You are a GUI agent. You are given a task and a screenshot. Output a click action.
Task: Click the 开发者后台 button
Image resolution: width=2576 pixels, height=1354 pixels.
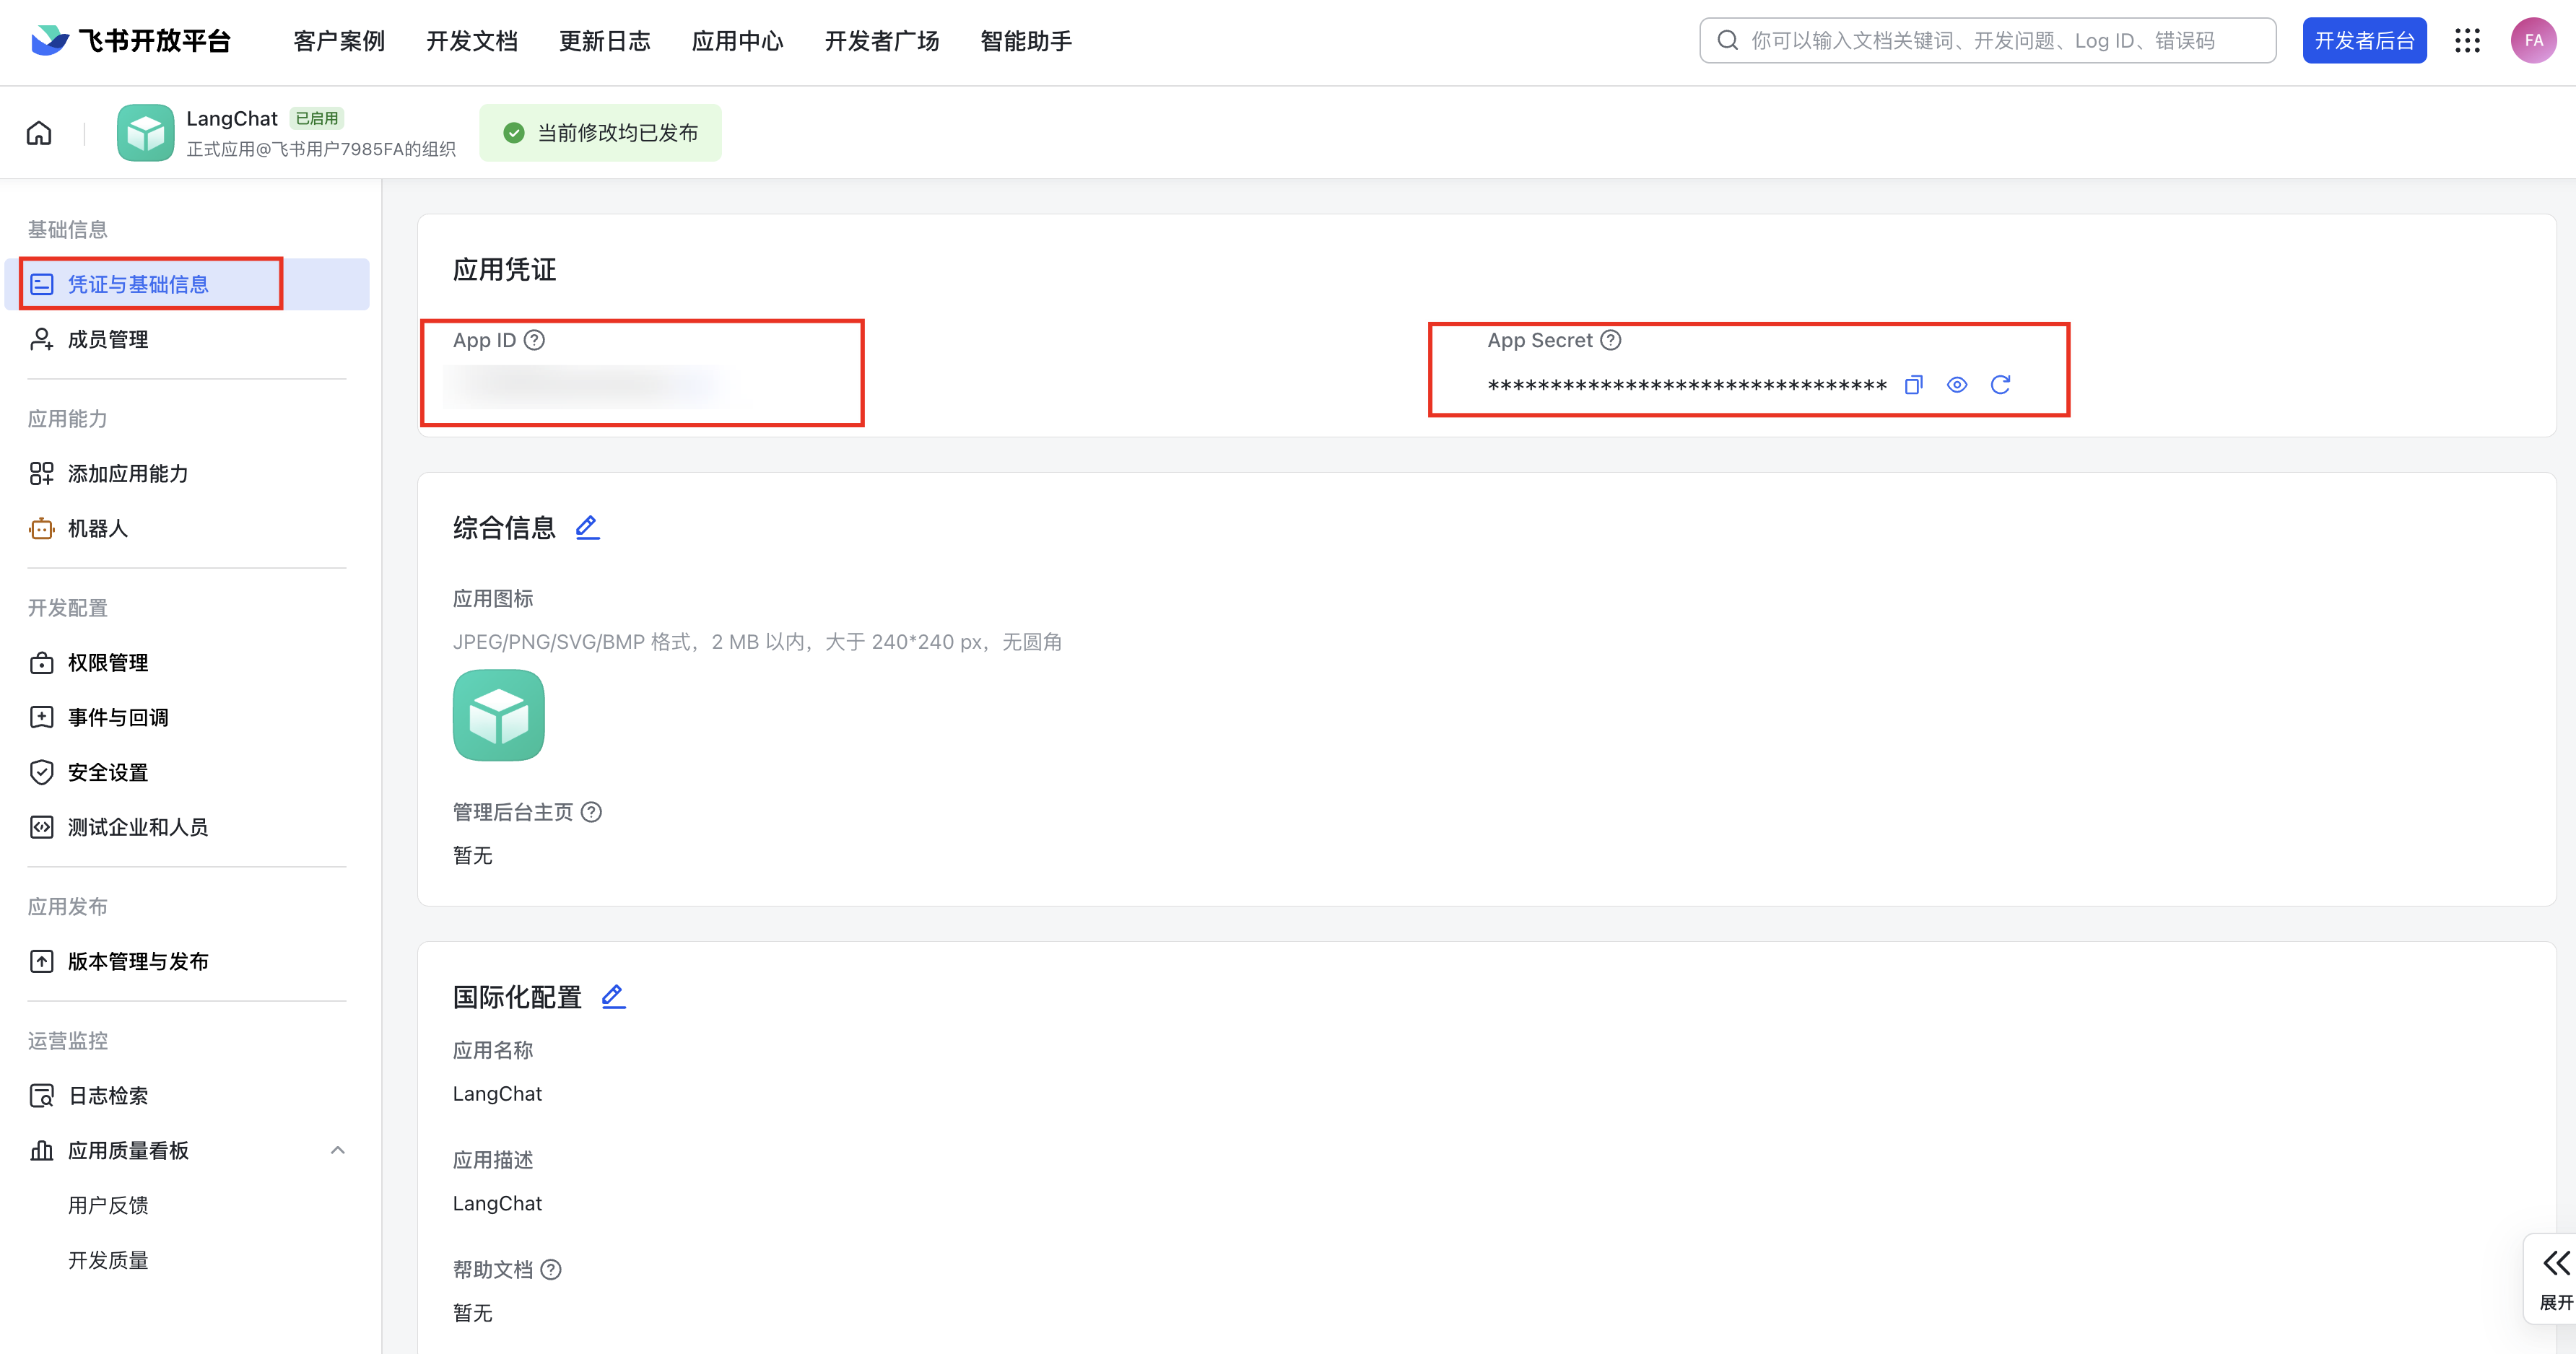click(2364, 41)
